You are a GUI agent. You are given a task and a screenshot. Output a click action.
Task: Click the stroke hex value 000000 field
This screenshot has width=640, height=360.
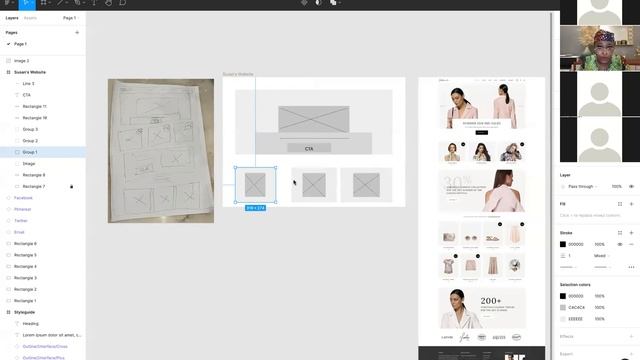click(576, 244)
